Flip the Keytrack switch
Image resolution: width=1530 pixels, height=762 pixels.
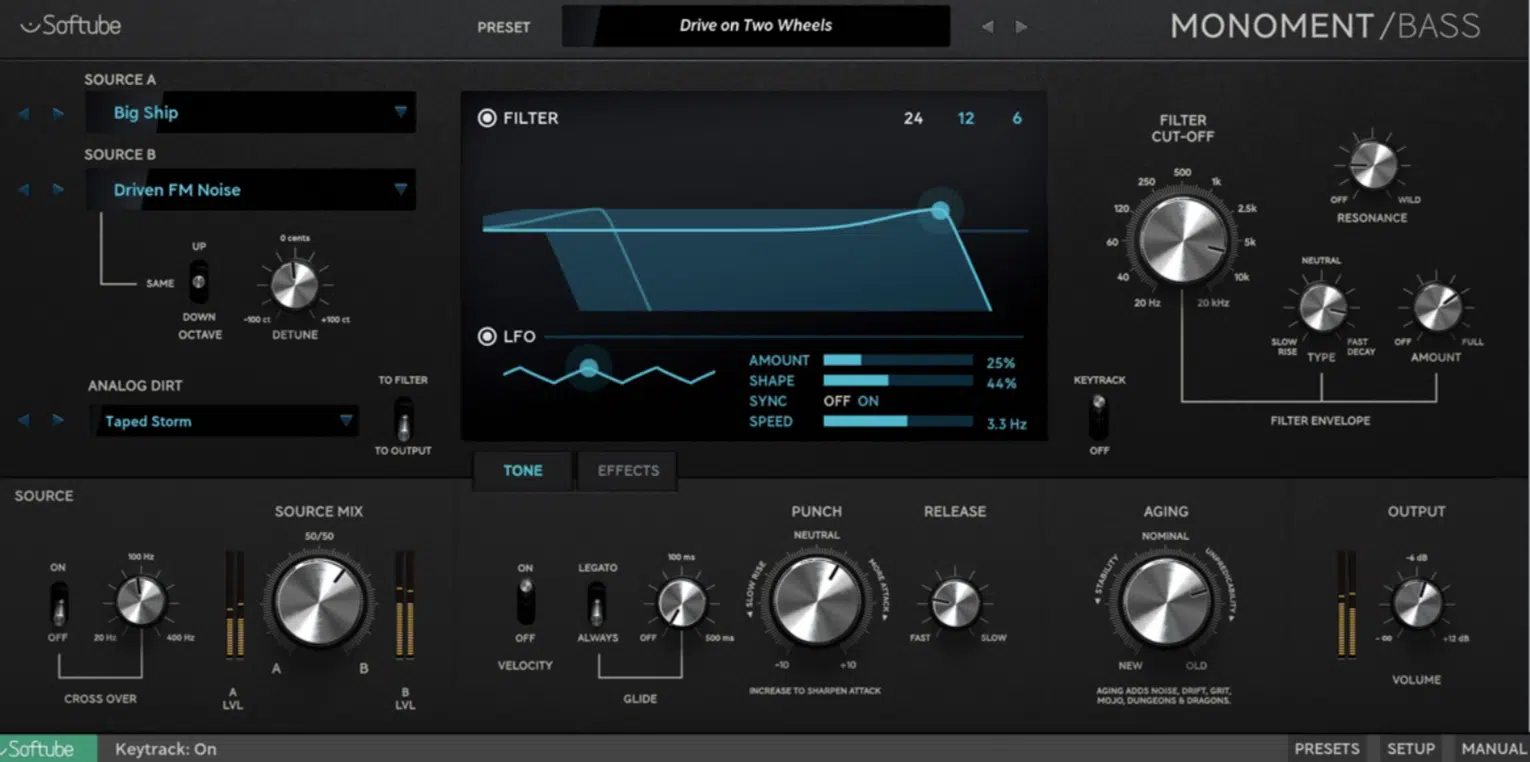(1098, 416)
